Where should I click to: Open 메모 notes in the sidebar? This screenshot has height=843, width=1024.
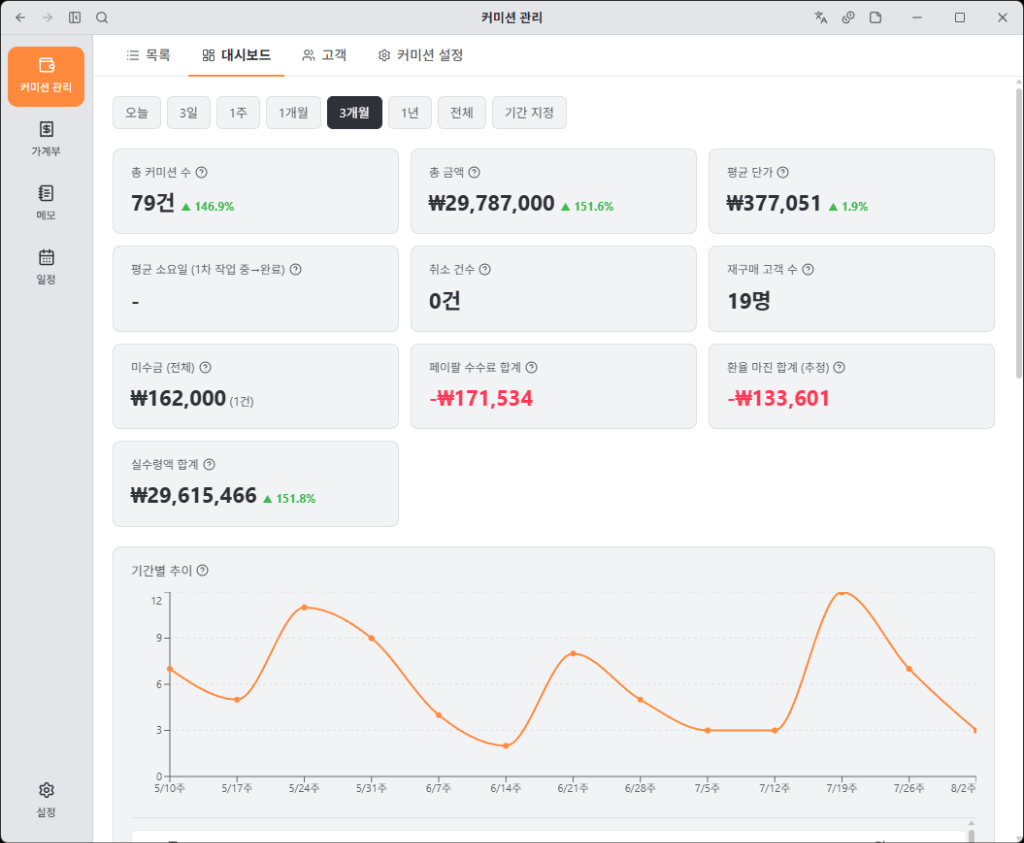click(x=46, y=202)
